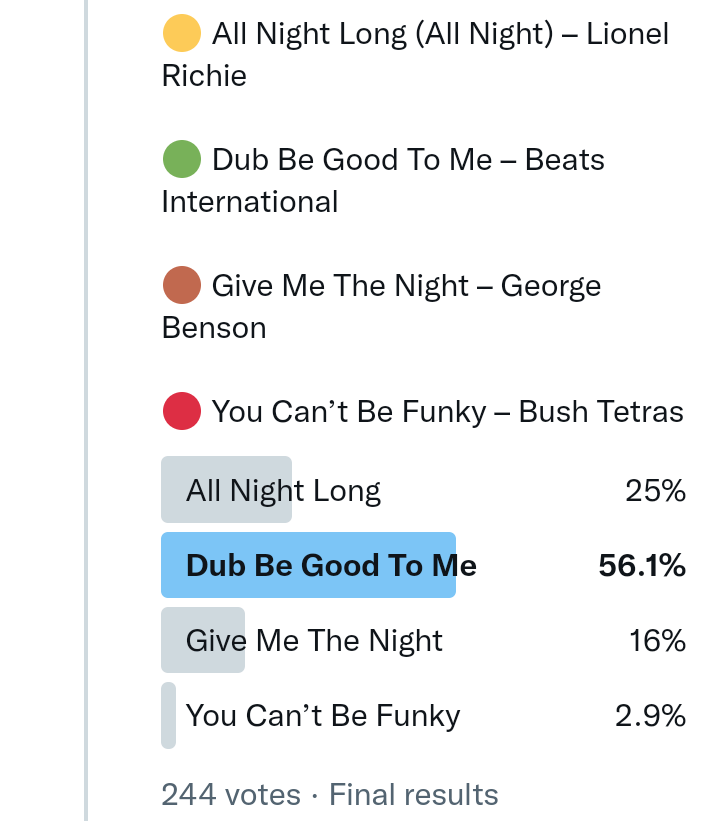Select the 'You Can't Be Funky' poll result bar
The width and height of the screenshot is (720, 821).
pyautogui.click(x=169, y=715)
